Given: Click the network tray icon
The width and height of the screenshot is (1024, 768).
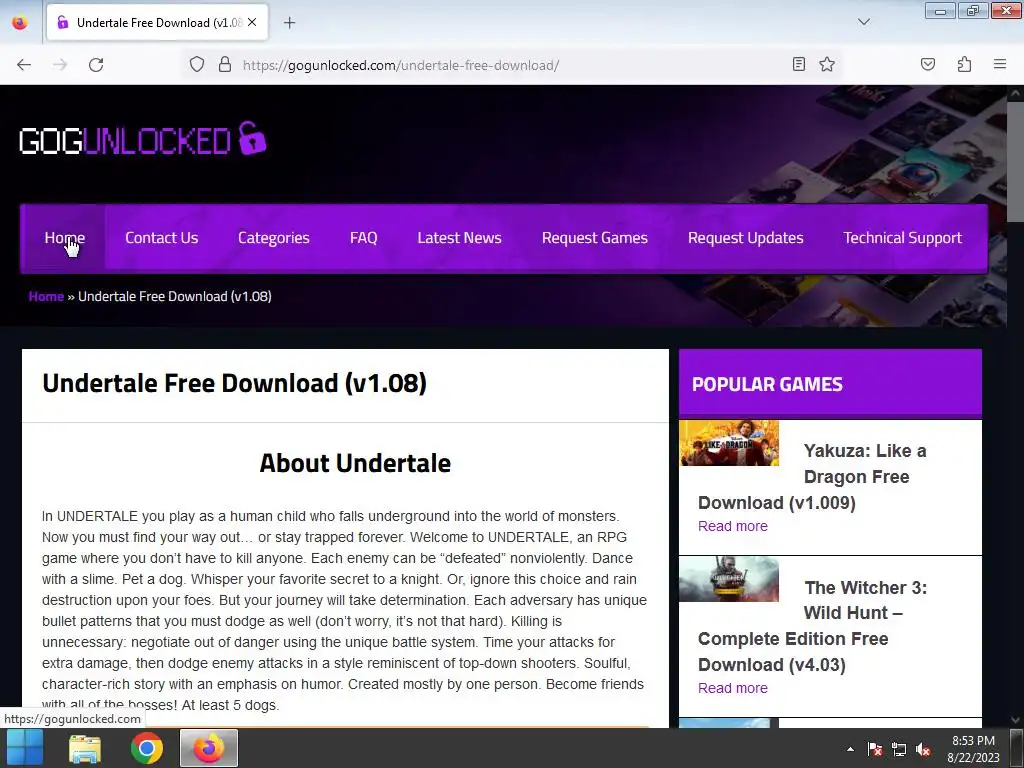Looking at the screenshot, I should (899, 749).
